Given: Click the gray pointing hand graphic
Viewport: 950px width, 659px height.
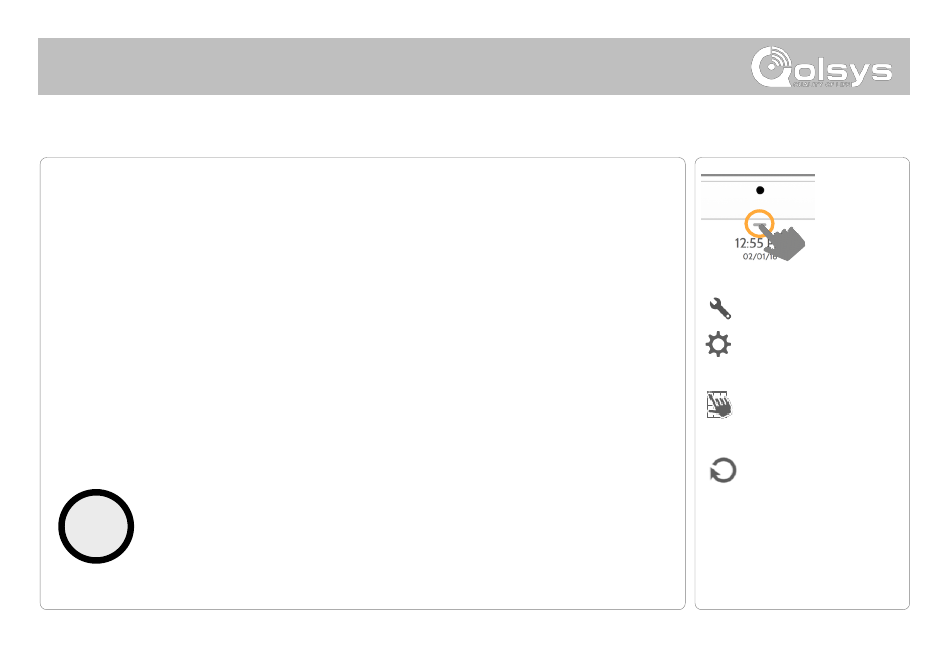Looking at the screenshot, I should (785, 242).
